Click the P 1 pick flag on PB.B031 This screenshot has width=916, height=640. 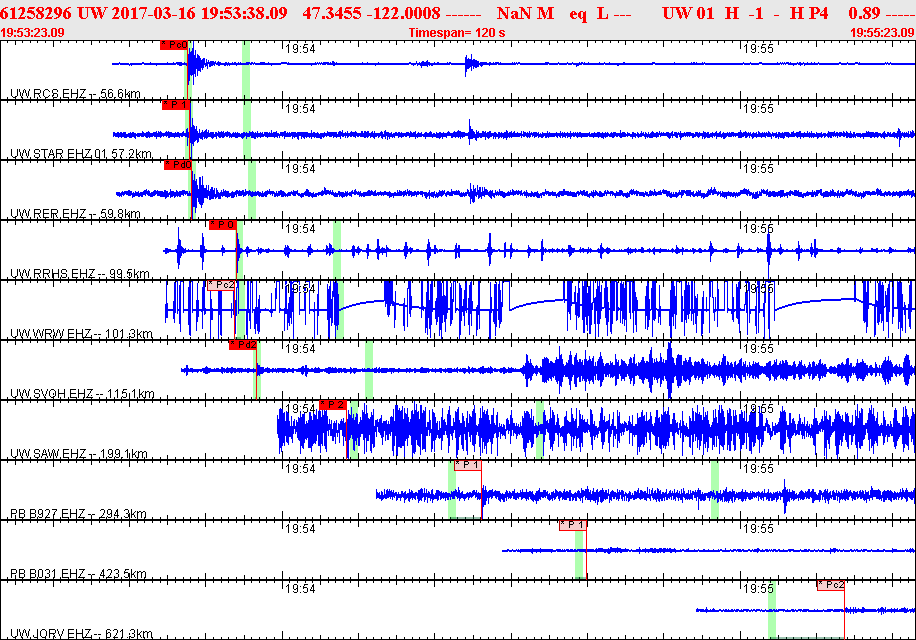(x=572, y=525)
